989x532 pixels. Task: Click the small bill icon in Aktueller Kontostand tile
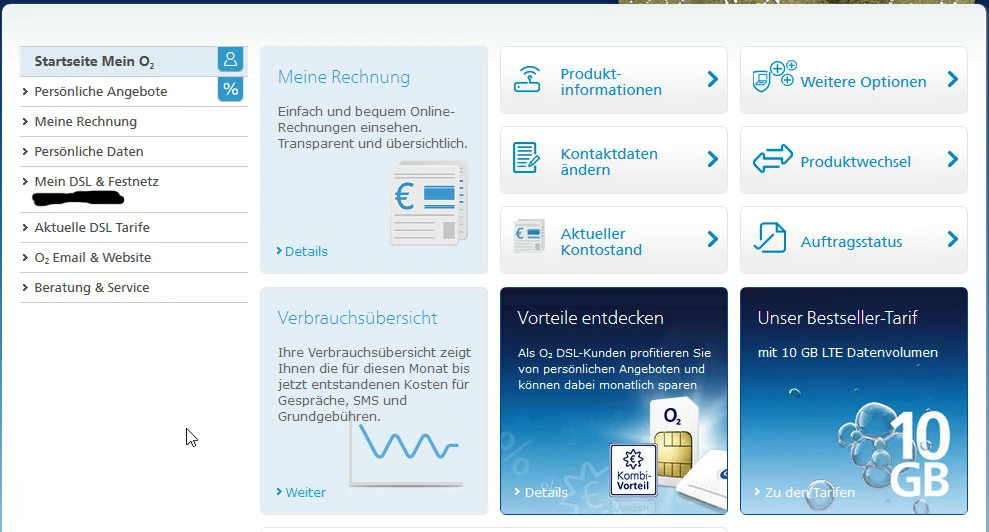point(529,237)
